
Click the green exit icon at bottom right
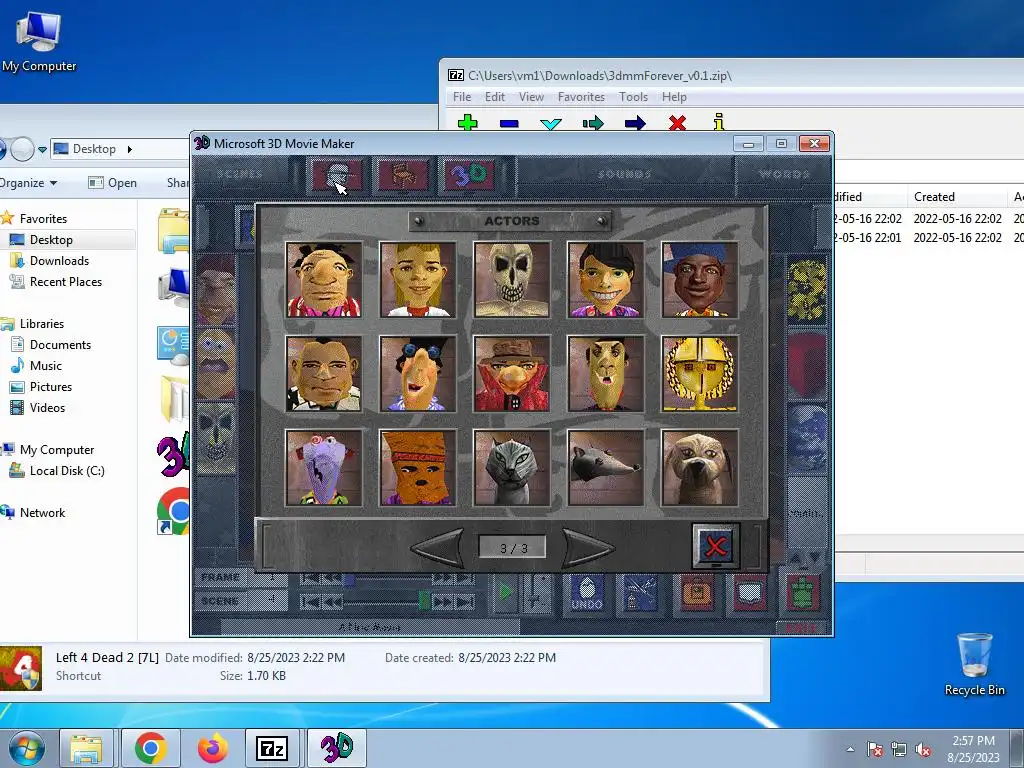pyautogui.click(x=803, y=593)
